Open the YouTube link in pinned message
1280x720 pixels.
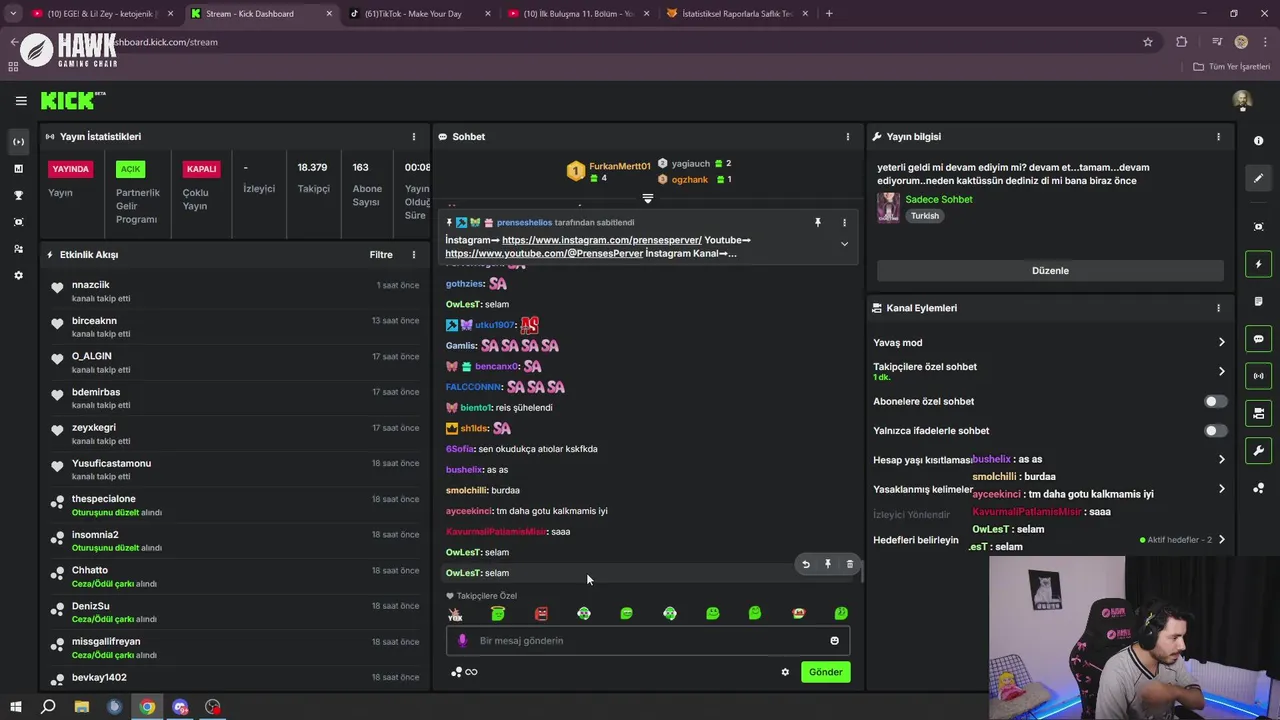(x=544, y=254)
